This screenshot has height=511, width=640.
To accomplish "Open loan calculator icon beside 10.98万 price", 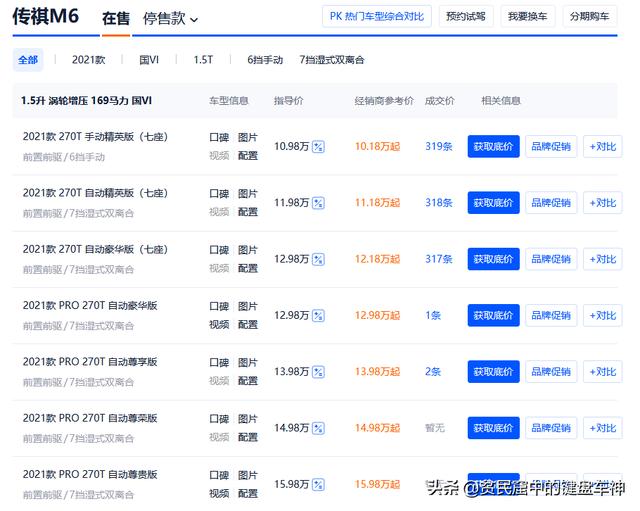I will pos(318,147).
